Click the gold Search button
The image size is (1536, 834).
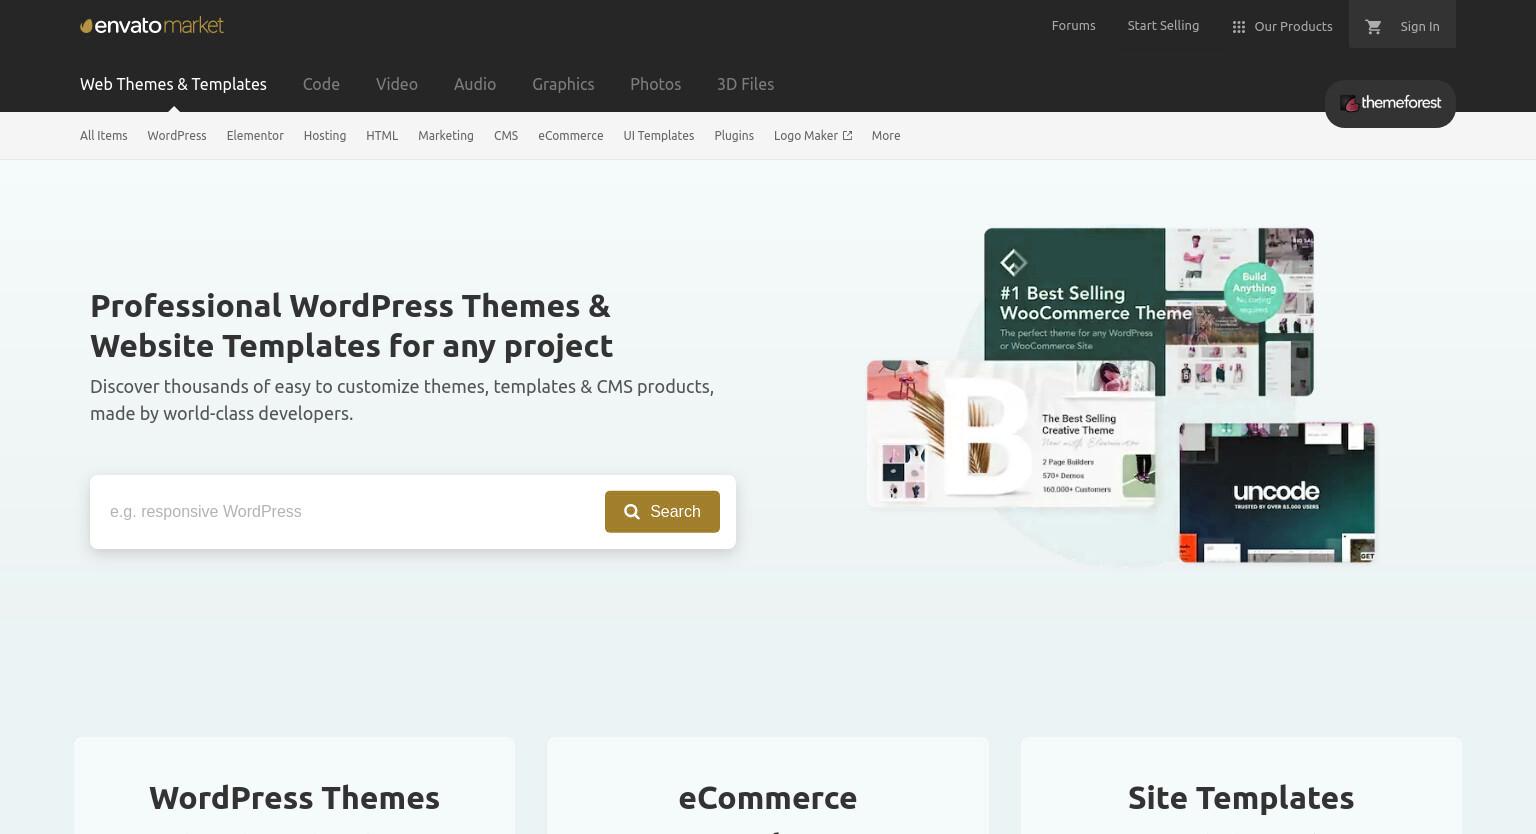662,512
